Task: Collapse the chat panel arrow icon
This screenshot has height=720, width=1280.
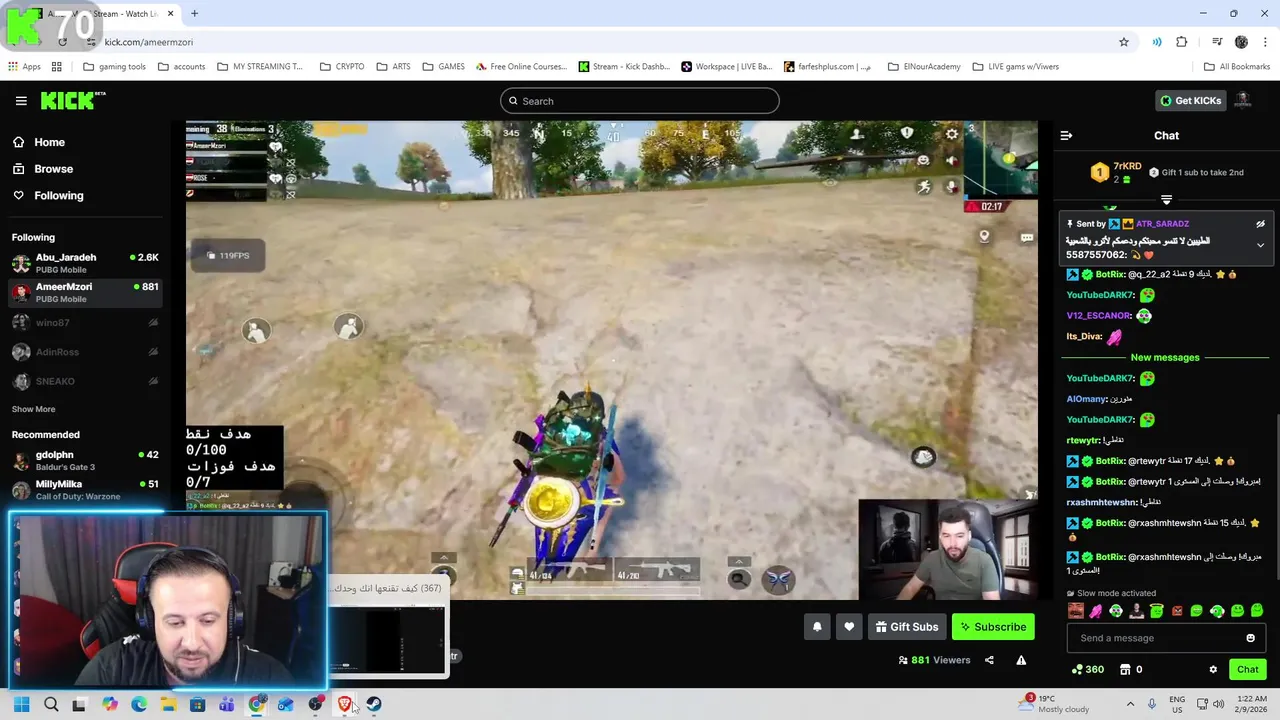Action: [1066, 136]
